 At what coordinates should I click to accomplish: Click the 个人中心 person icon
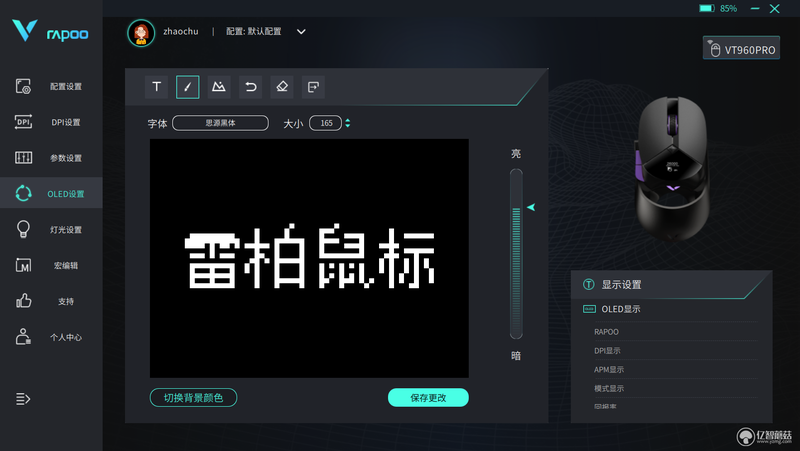23,337
